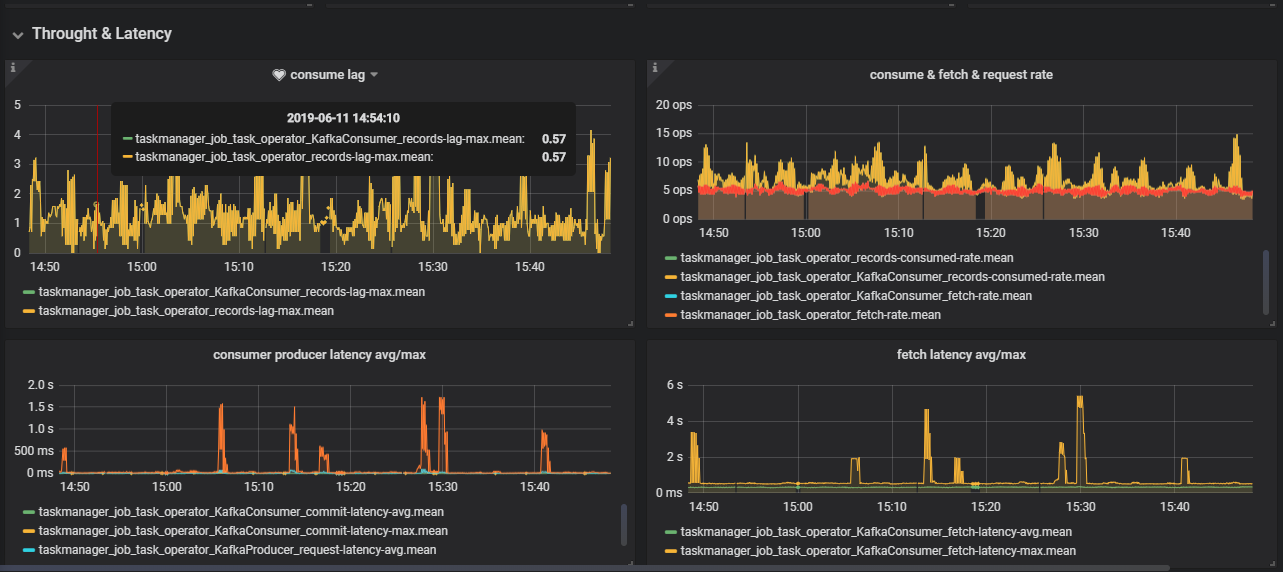Click yellow swatch of fetch-latency-max.mean
Screen dimensions: 1283x572
[x=671, y=551]
